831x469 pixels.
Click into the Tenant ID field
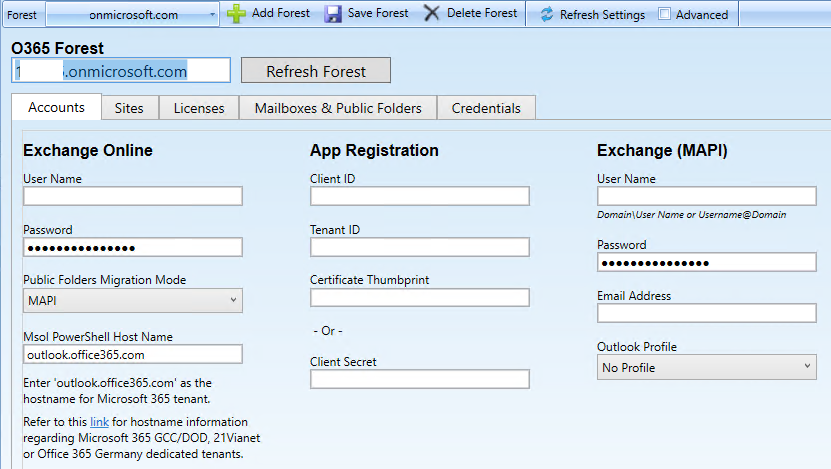(419, 247)
